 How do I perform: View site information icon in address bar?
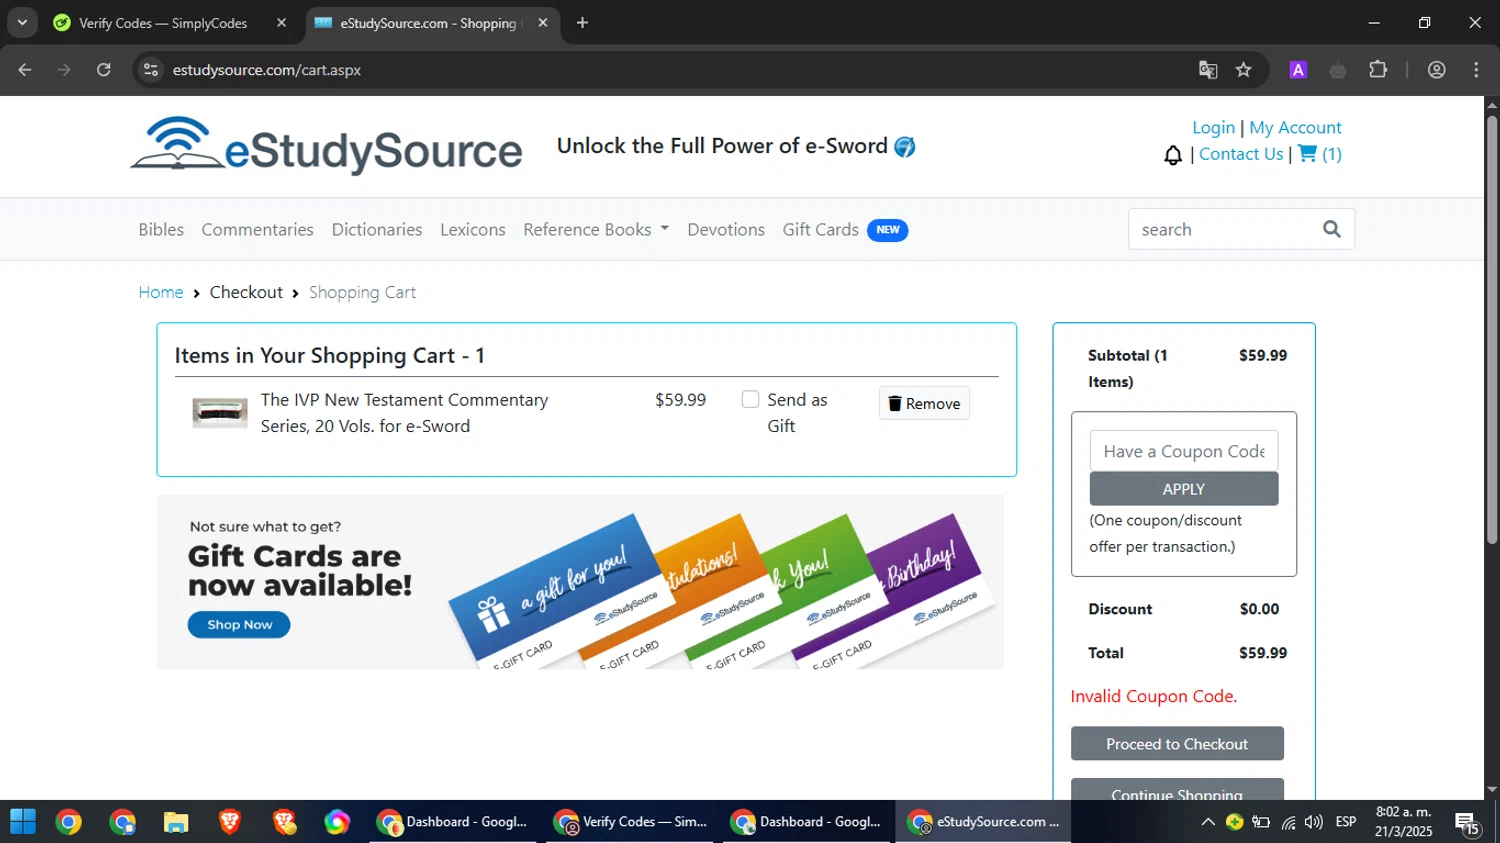point(151,70)
